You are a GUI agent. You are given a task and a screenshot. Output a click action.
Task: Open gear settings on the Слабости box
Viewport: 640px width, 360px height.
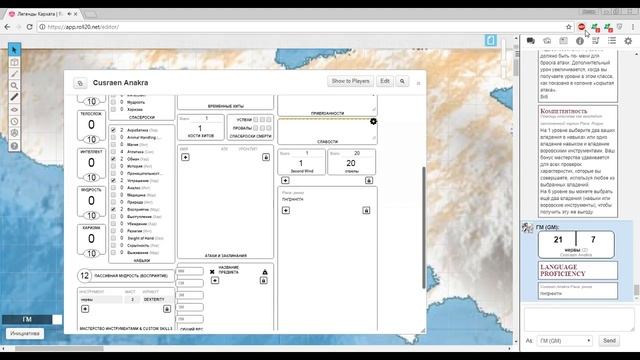[373, 122]
